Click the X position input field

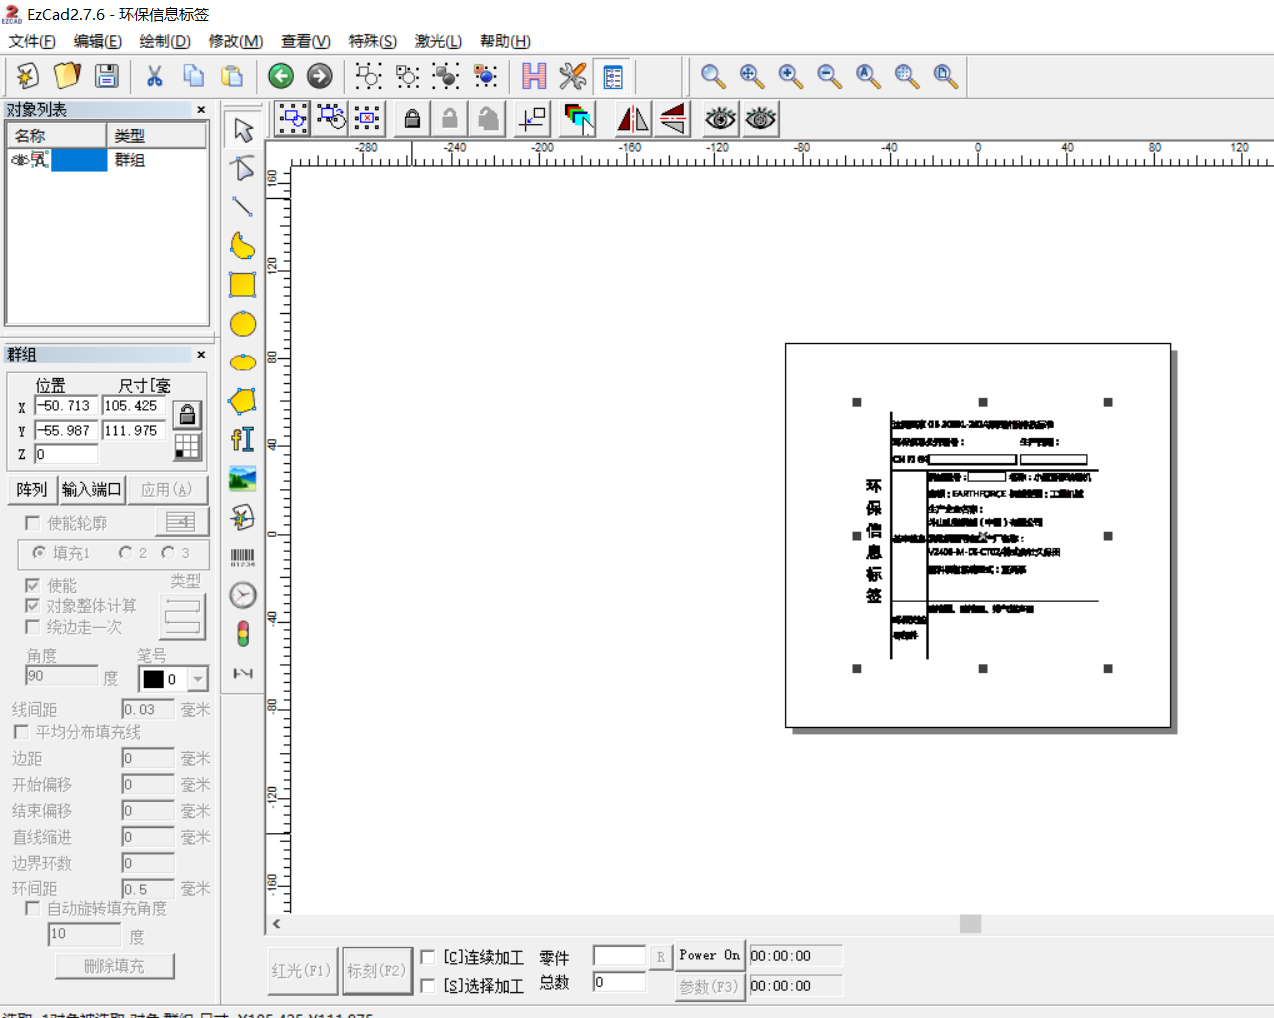coord(66,406)
